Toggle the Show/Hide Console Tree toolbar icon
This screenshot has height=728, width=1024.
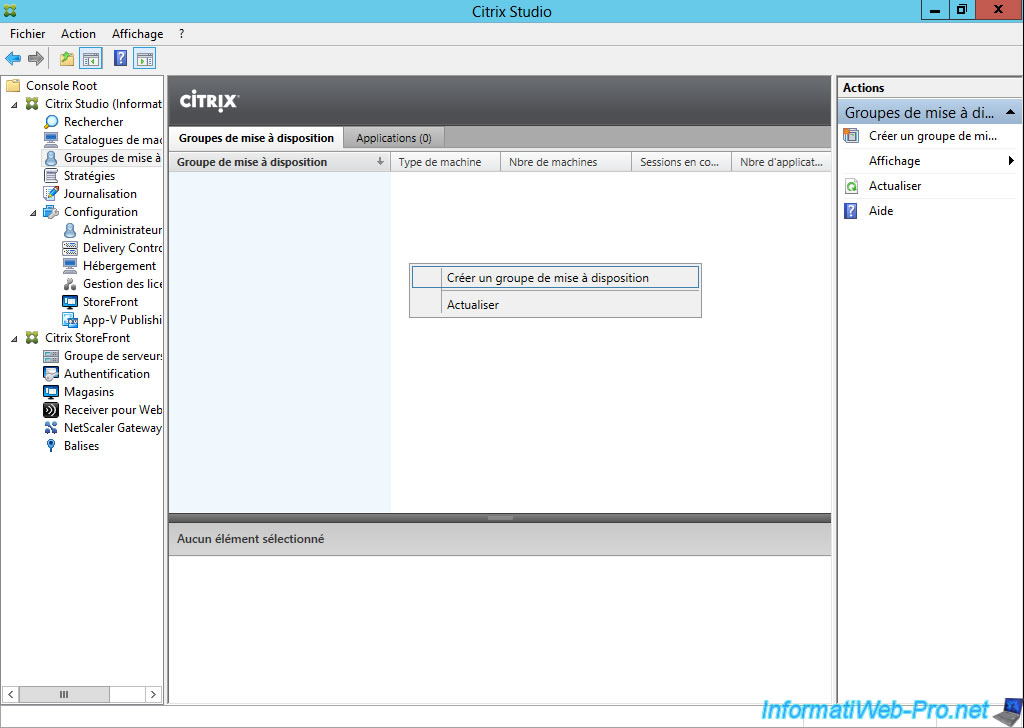pos(91,59)
